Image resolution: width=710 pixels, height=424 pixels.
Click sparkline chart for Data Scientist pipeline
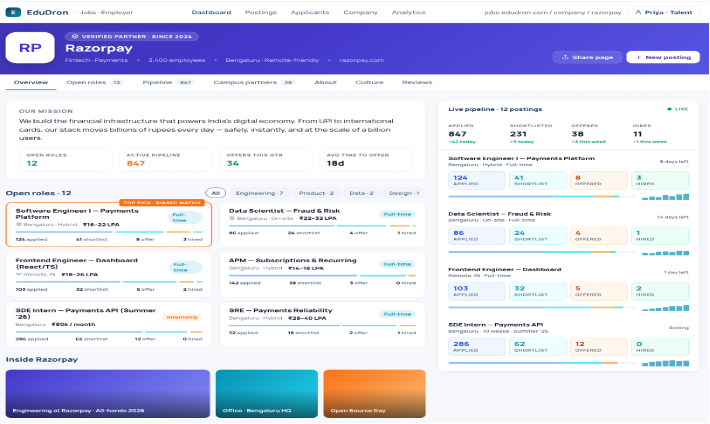666,253
